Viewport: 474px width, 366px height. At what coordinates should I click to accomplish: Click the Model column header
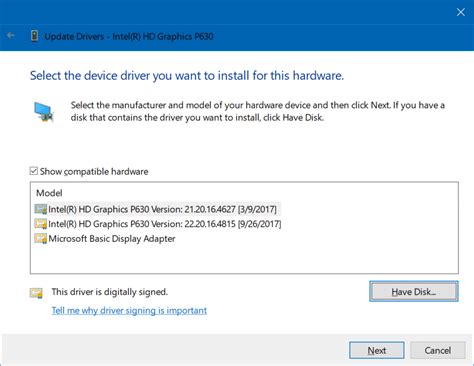coord(49,193)
